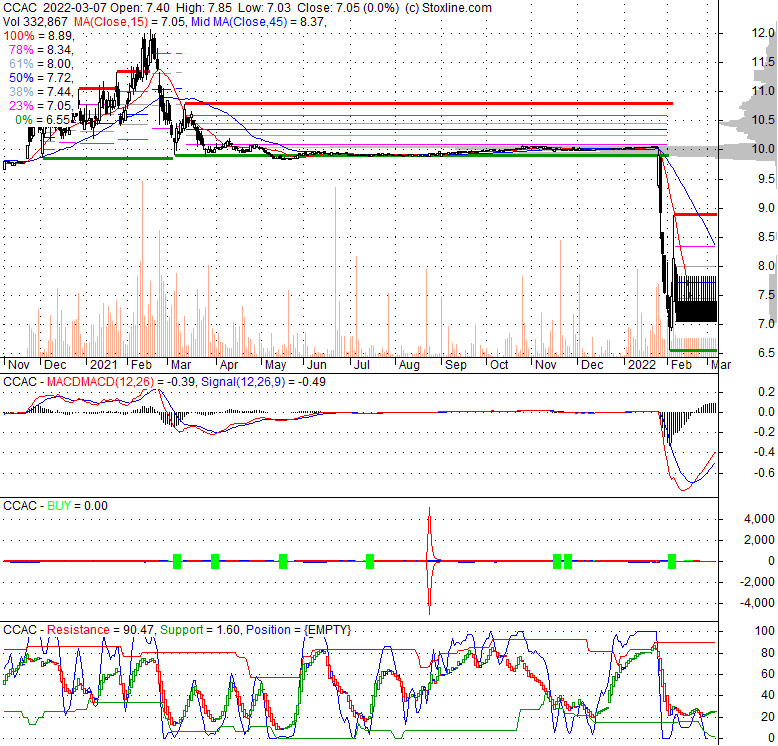Click the first Mar timeline label

click(181, 365)
